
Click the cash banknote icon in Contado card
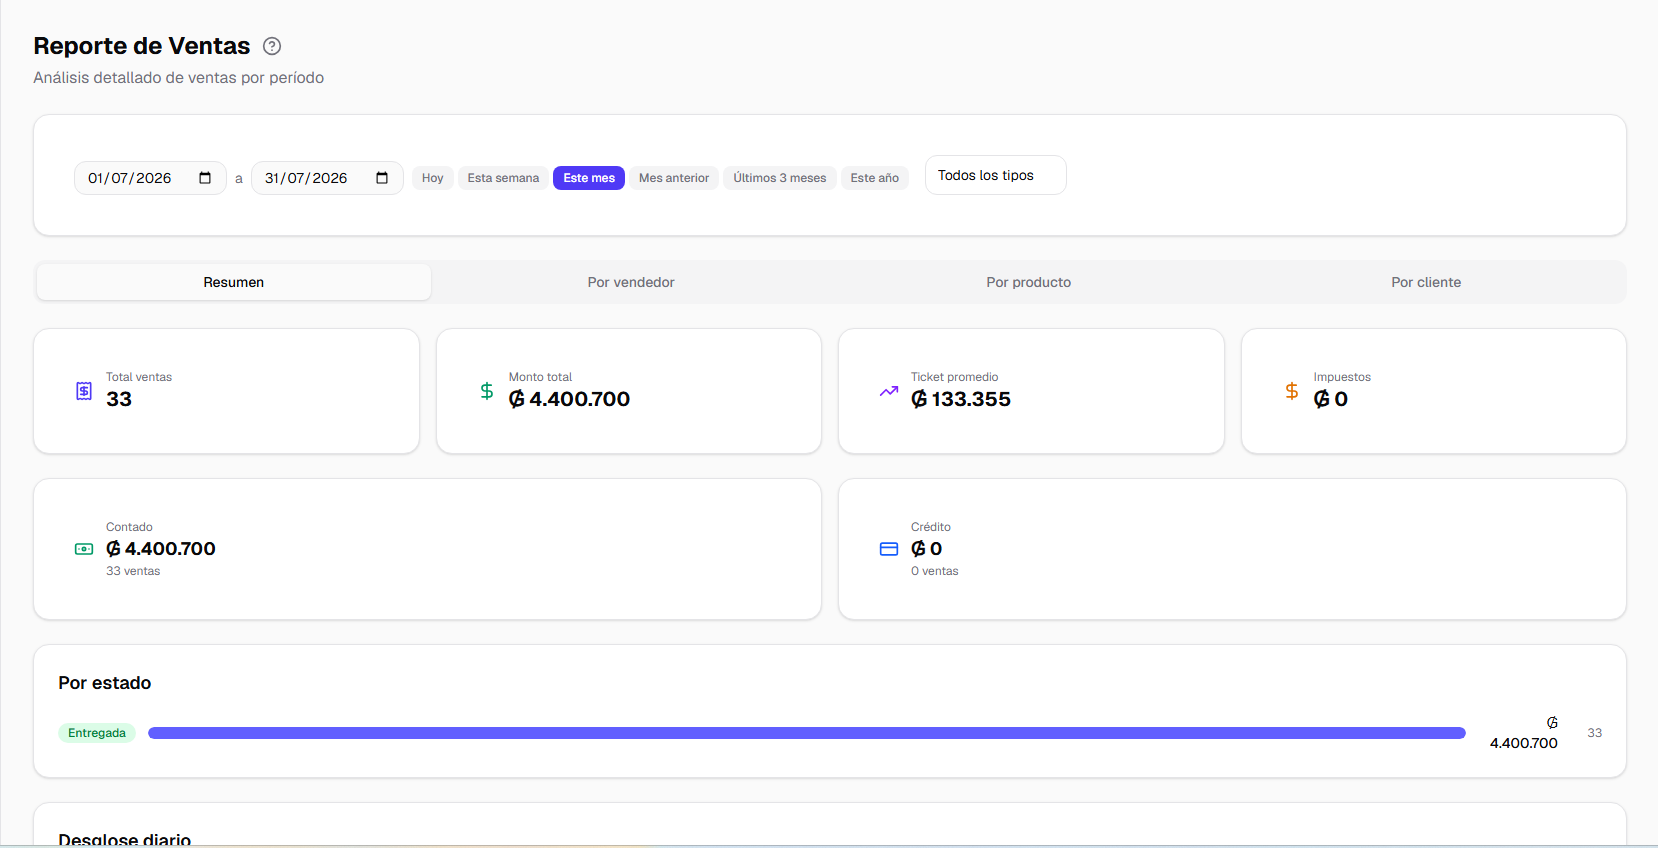point(84,549)
